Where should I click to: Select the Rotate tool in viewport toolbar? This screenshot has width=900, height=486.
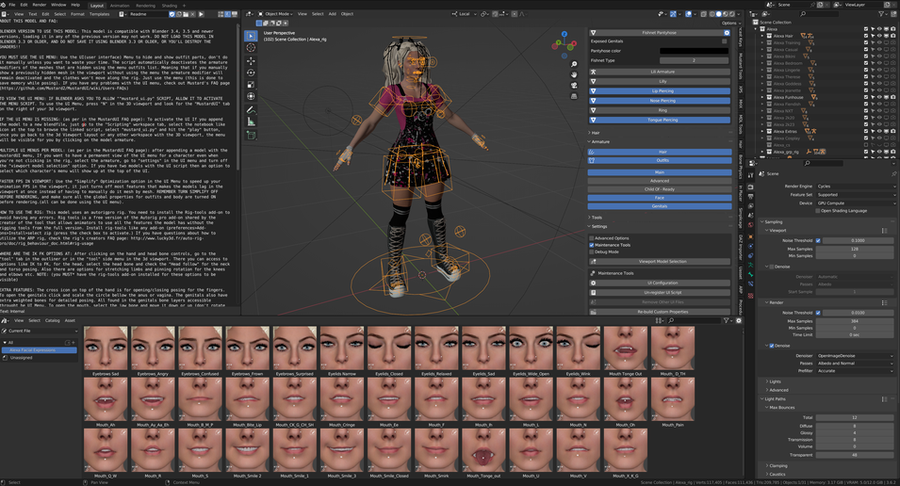pos(251,72)
